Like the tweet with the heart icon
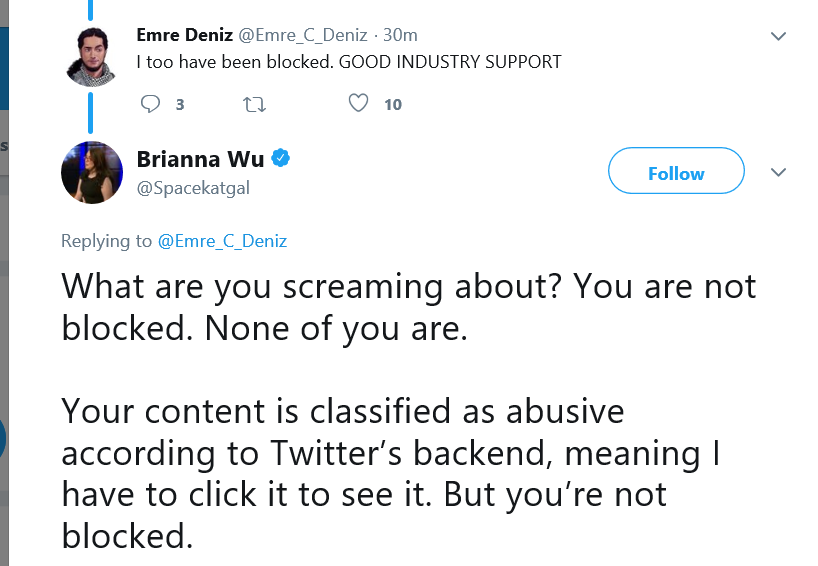818x566 pixels. (358, 103)
